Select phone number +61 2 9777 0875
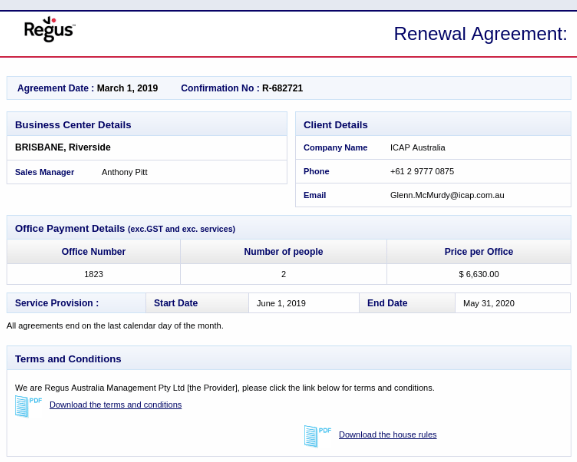This screenshot has width=577, height=462. click(x=422, y=171)
